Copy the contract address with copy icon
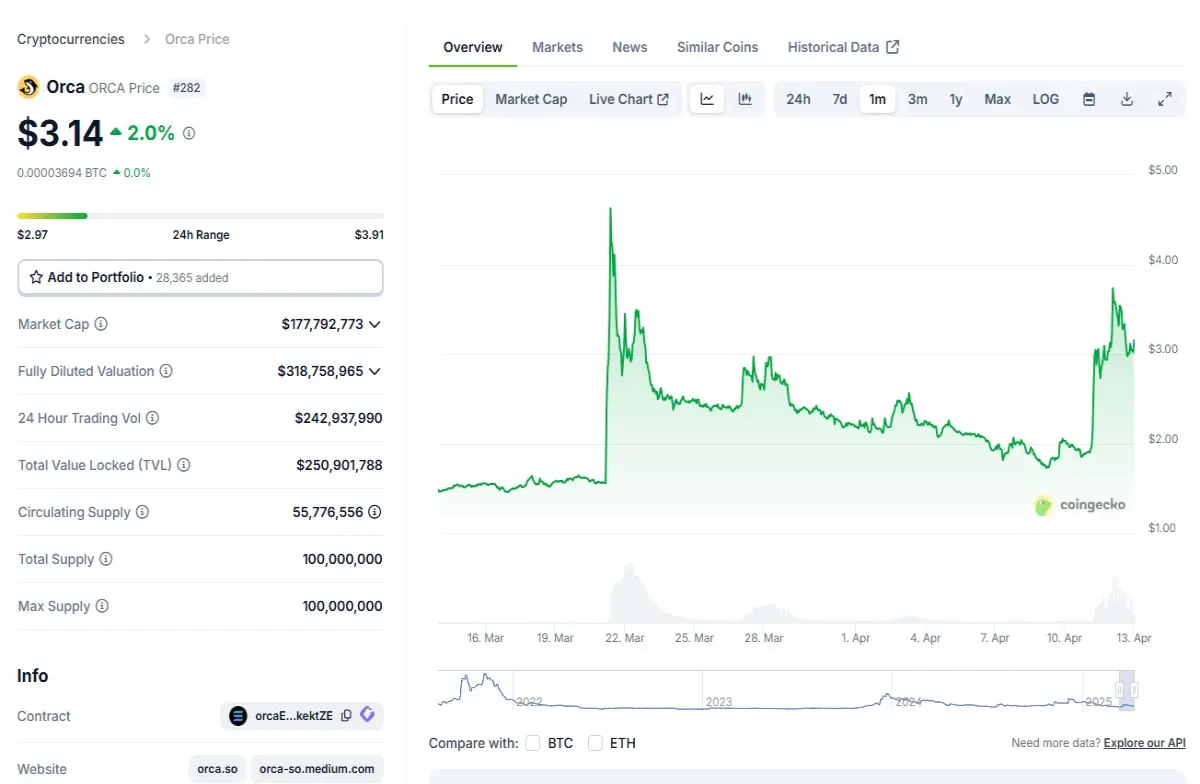Screen dimensions: 1200x784 pyautogui.click(x=346, y=715)
